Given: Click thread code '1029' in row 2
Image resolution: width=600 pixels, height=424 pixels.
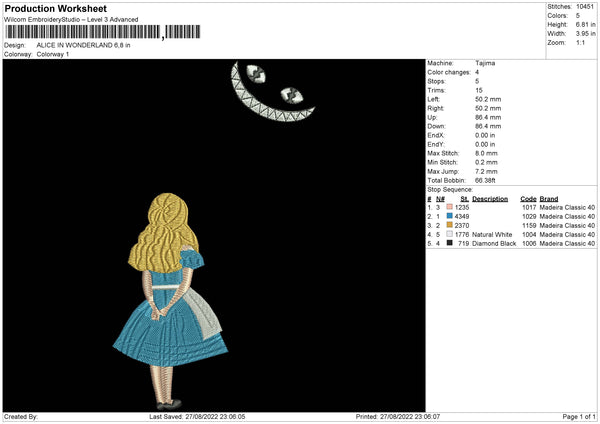Looking at the screenshot, I should (529, 217).
